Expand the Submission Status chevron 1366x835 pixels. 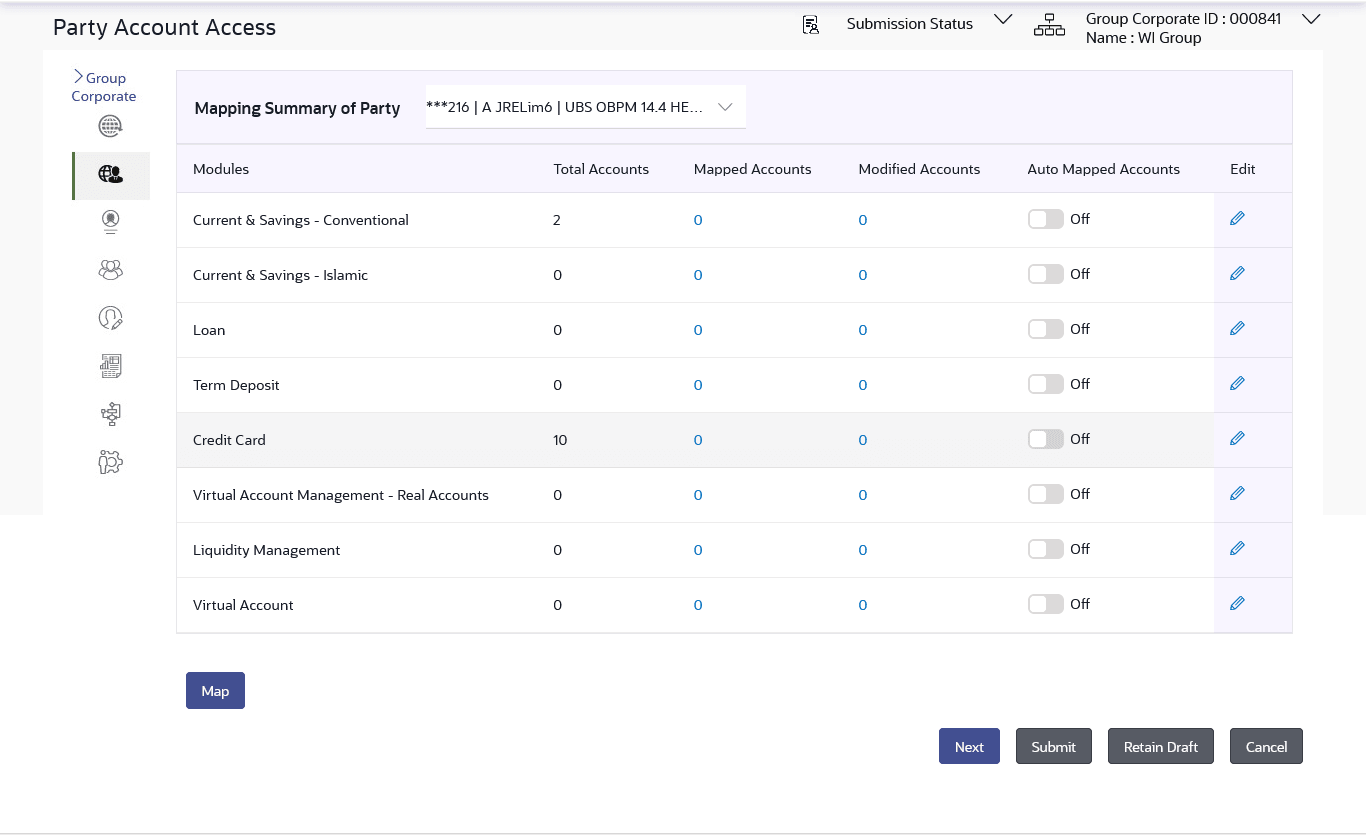1003,20
